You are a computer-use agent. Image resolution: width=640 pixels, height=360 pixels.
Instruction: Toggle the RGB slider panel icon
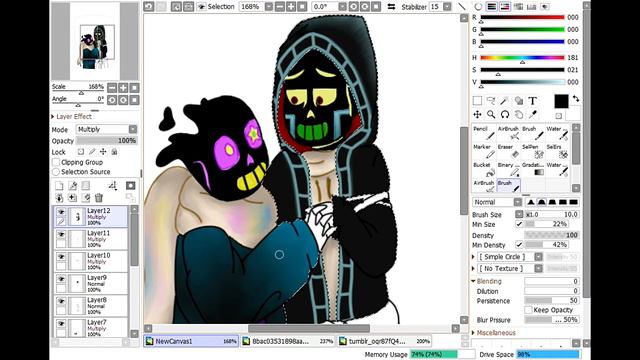(492, 7)
